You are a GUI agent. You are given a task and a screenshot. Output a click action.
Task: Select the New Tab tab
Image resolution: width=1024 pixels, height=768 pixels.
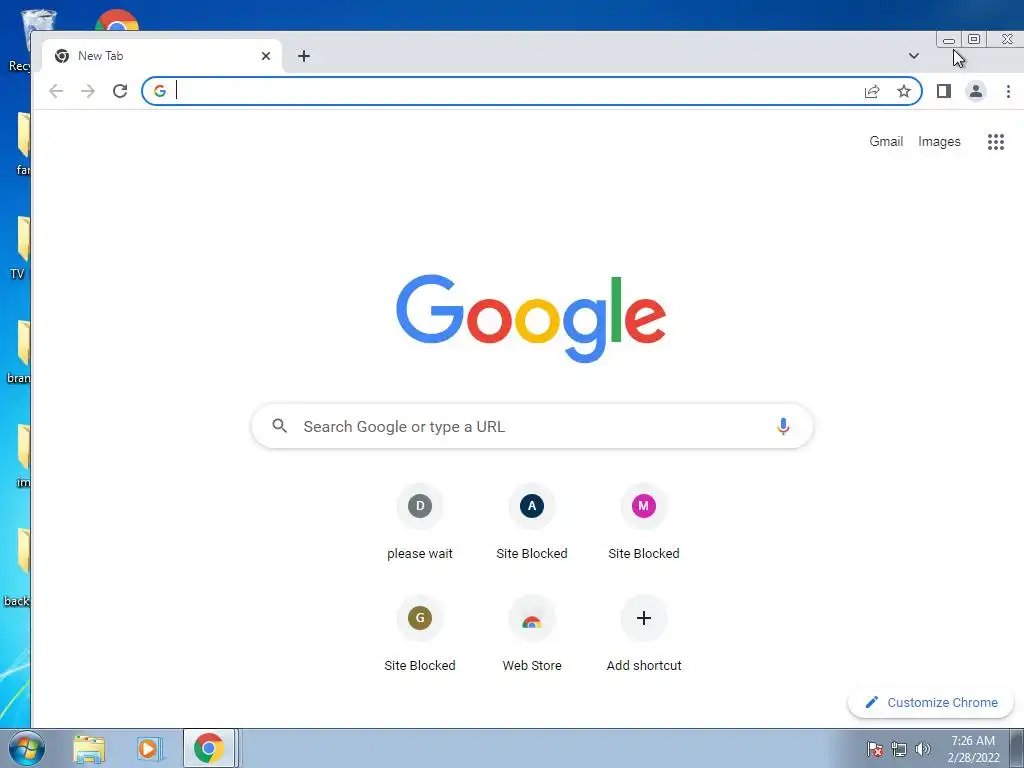pyautogui.click(x=161, y=56)
